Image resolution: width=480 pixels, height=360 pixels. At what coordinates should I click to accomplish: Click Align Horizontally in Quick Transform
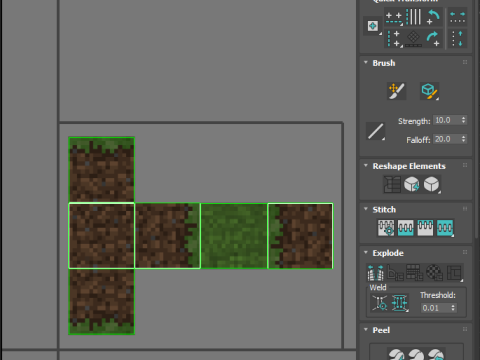coord(394,18)
